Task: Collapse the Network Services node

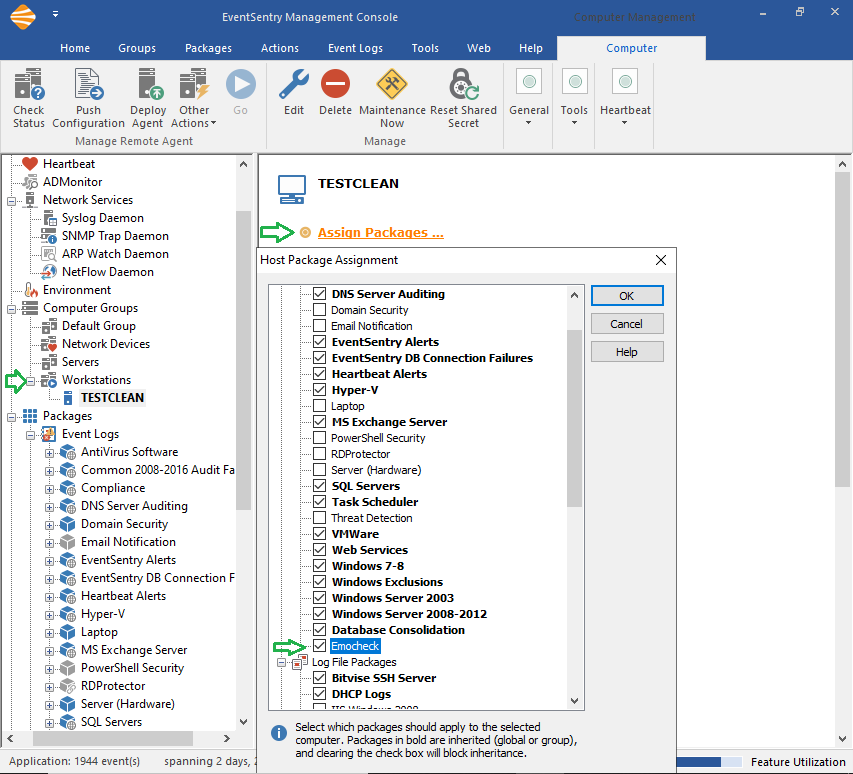Action: 11,201
